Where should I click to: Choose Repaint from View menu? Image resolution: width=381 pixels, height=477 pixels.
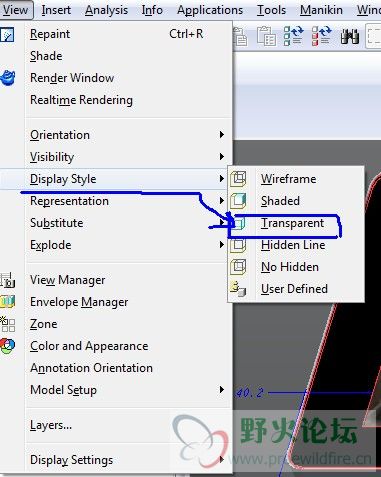pyautogui.click(x=116, y=34)
